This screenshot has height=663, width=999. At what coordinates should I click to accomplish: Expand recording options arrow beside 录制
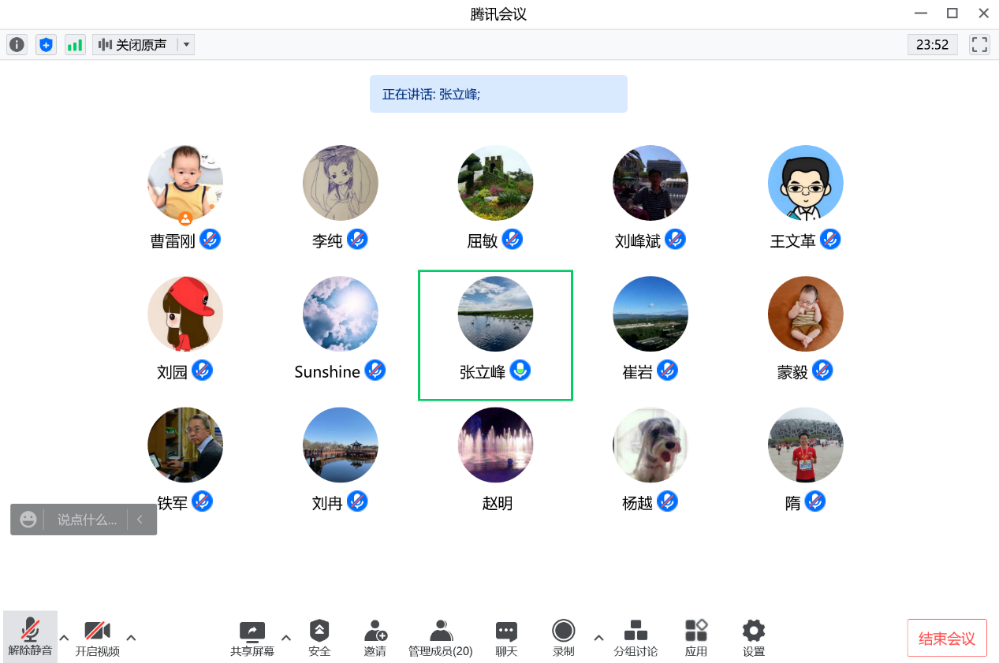[x=598, y=637]
